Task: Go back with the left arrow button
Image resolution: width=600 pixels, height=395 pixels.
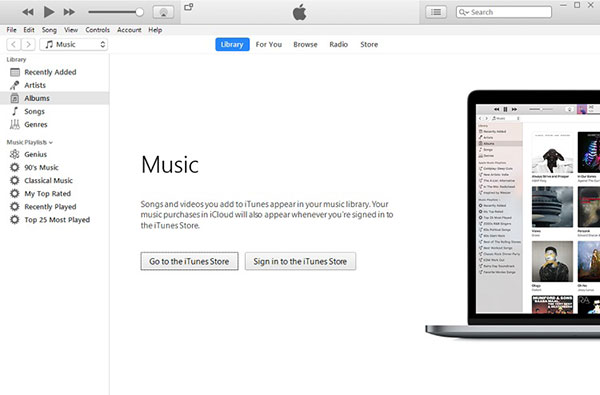Action: coord(14,44)
